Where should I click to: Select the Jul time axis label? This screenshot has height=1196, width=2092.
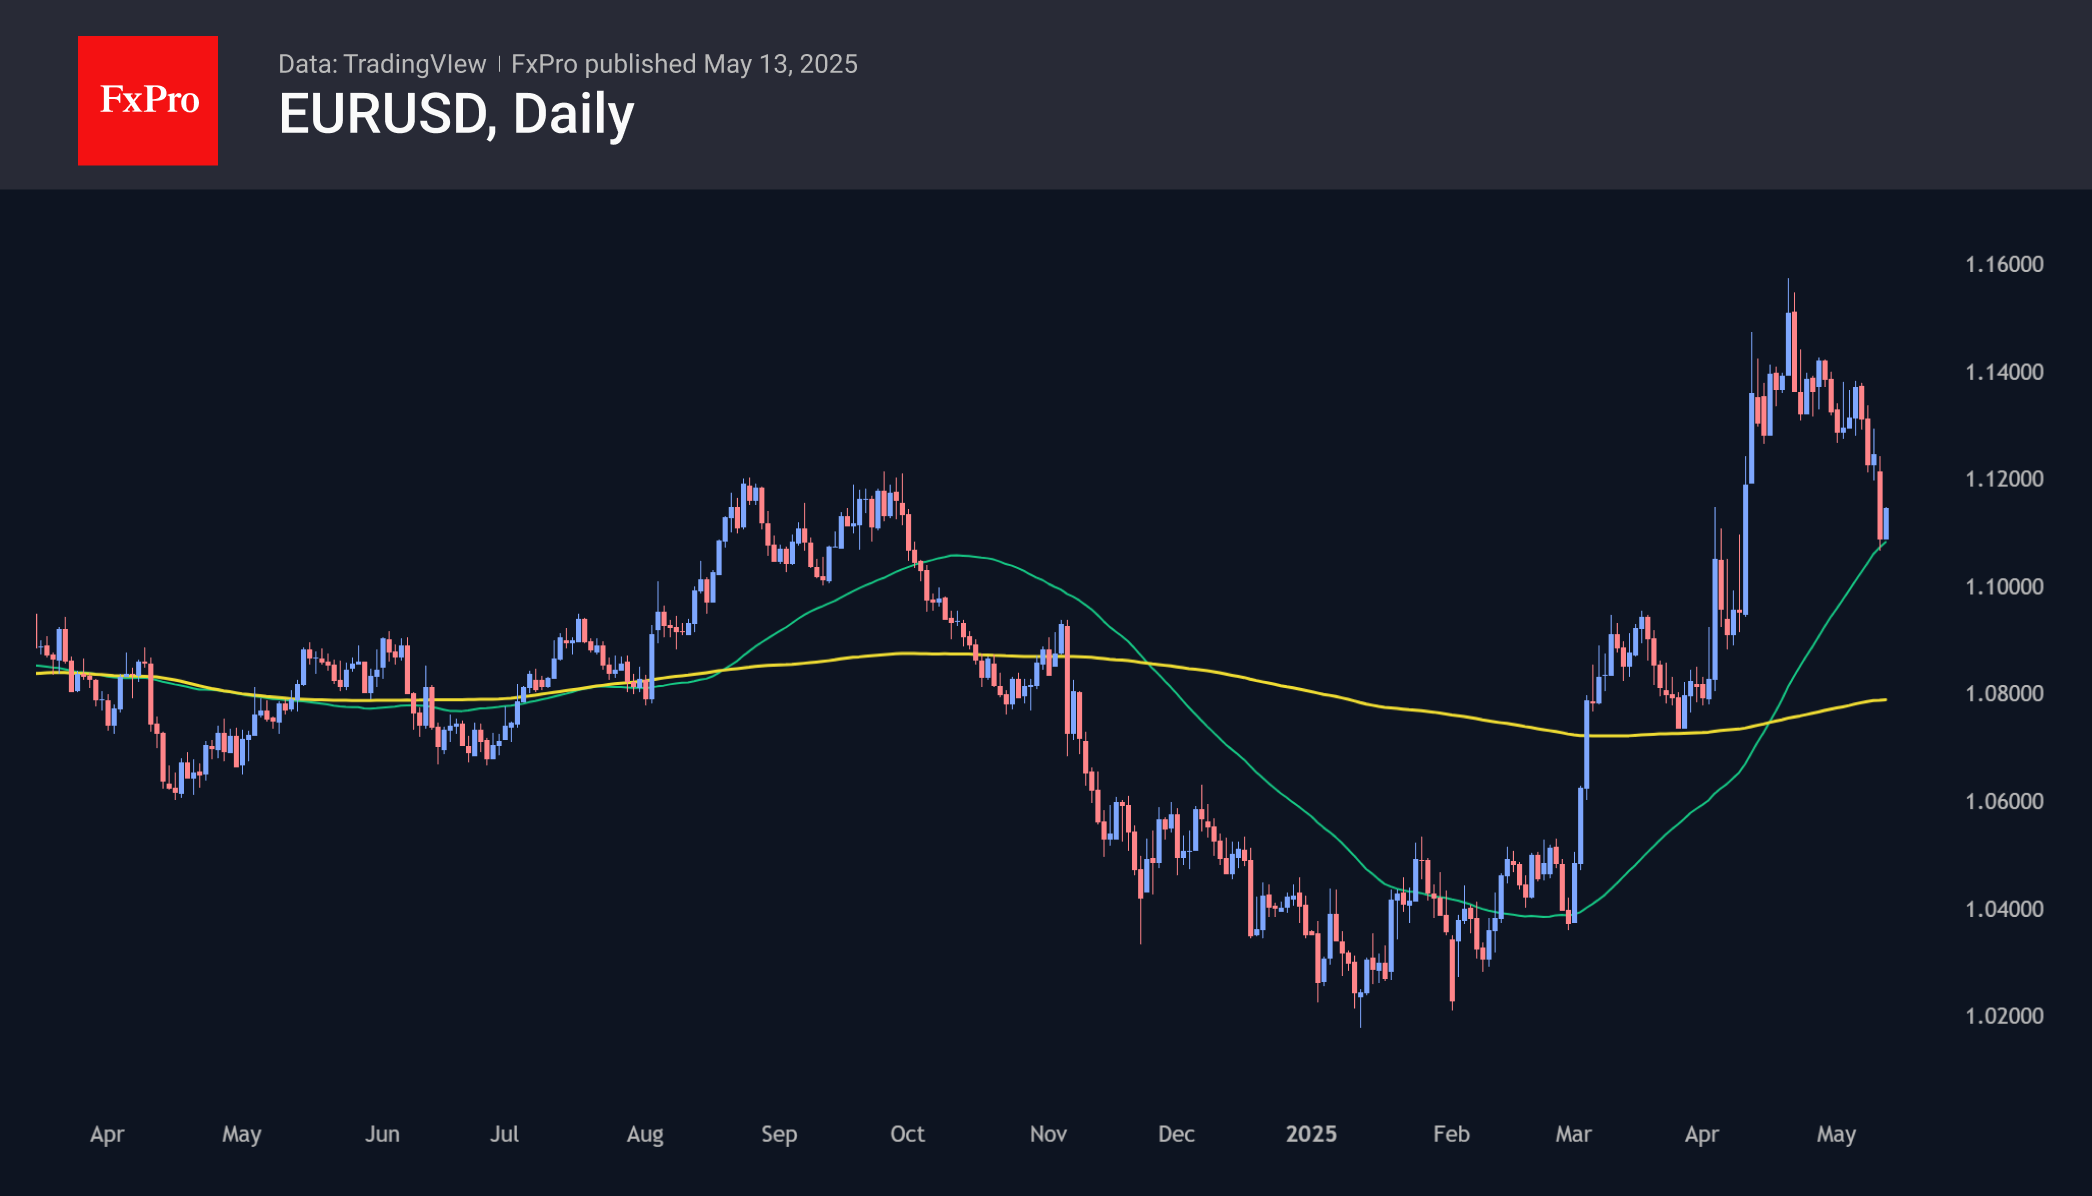point(504,1134)
